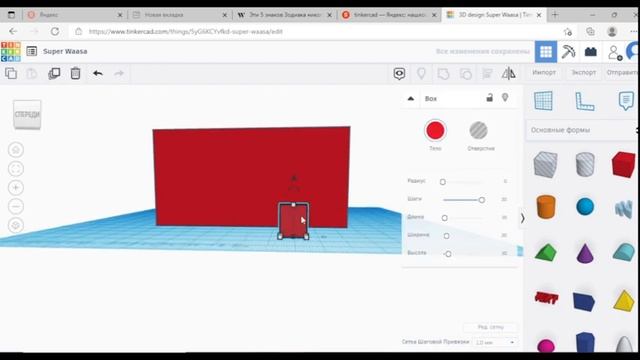The width and height of the screenshot is (640, 360).
Task: Toggle orthographic perspective view
Action: click(16, 225)
